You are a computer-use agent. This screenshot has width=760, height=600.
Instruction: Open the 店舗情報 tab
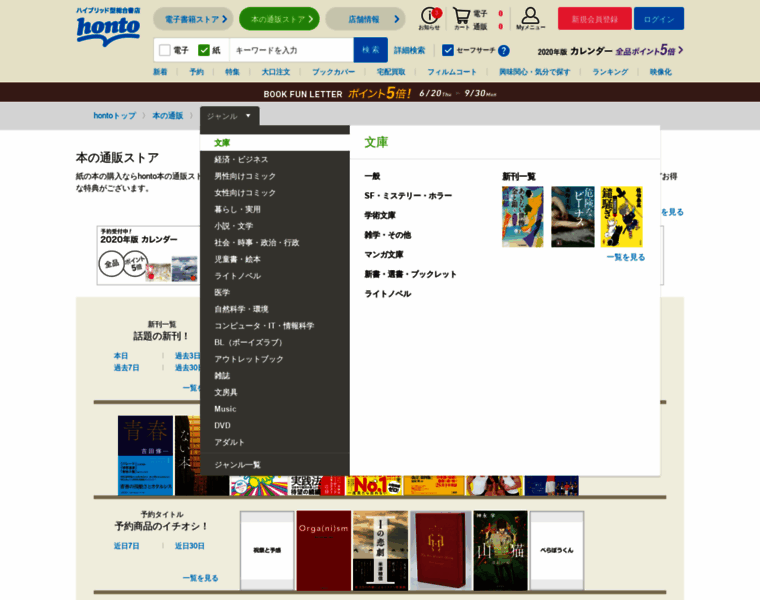365,19
